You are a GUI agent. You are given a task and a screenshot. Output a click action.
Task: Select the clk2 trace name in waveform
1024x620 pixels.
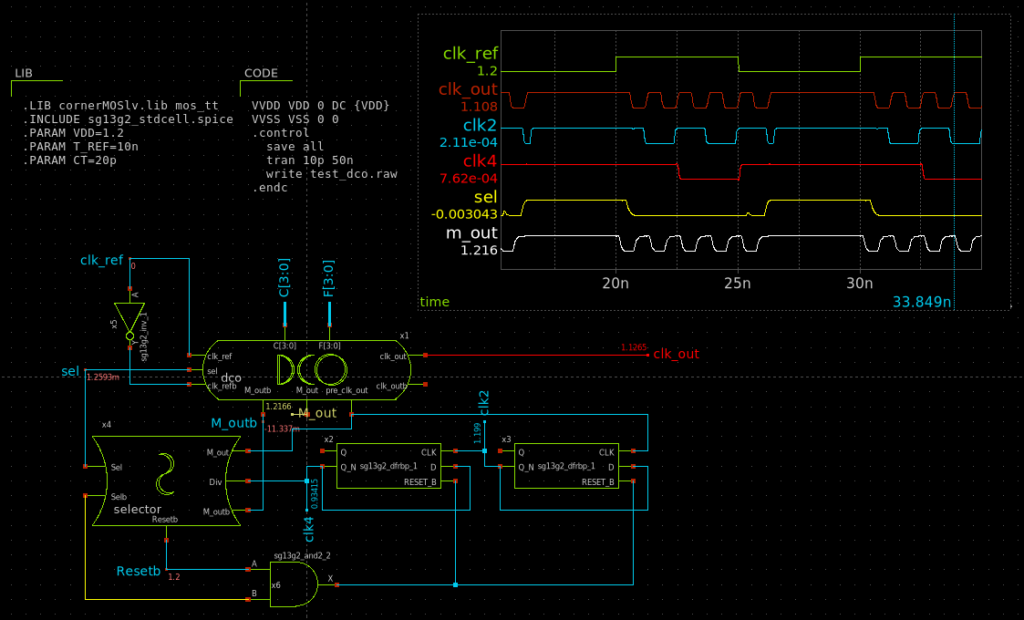[480, 124]
